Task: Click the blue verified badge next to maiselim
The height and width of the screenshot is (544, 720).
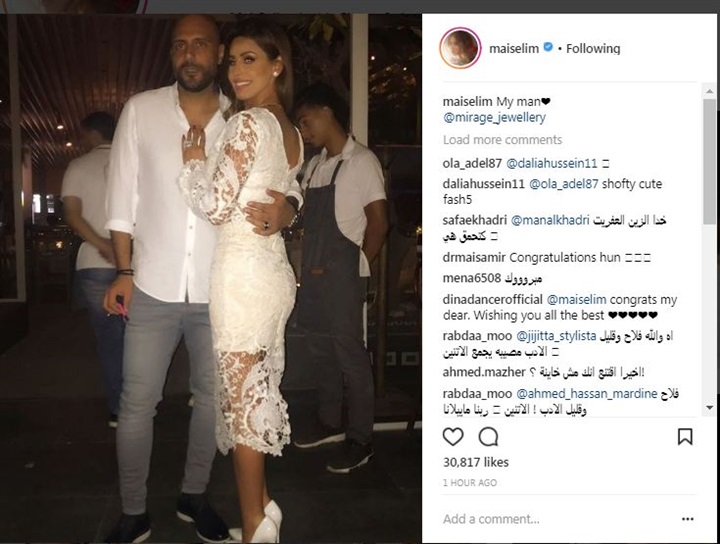Action: click(x=548, y=47)
